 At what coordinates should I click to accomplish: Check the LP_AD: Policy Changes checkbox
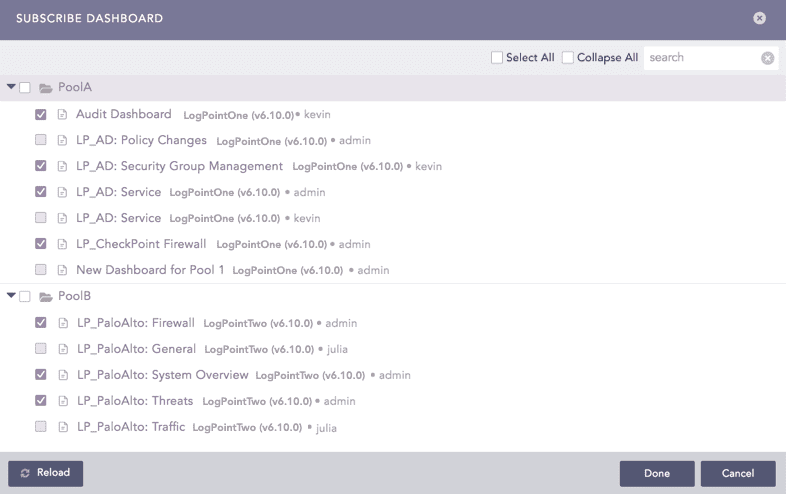[x=41, y=140]
